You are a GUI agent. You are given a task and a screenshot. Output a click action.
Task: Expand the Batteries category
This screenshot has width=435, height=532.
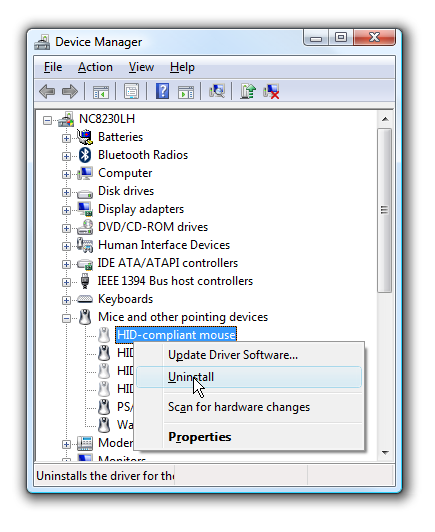click(x=66, y=138)
